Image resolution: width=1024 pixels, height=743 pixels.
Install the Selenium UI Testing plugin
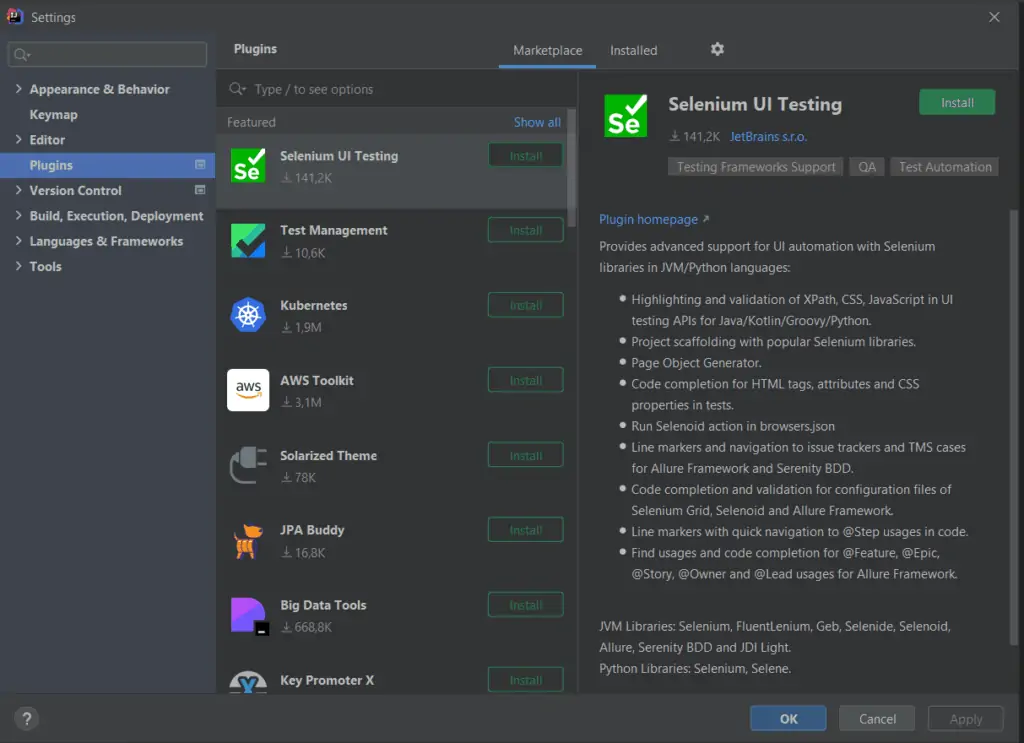pyautogui.click(x=957, y=101)
